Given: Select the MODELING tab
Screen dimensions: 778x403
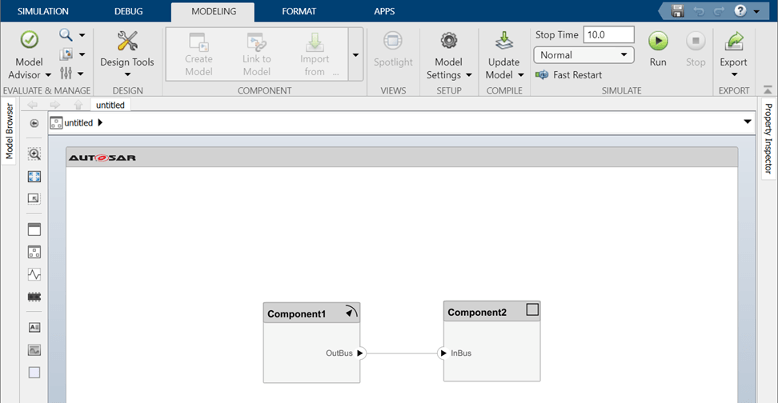Looking at the screenshot, I should pos(214,11).
